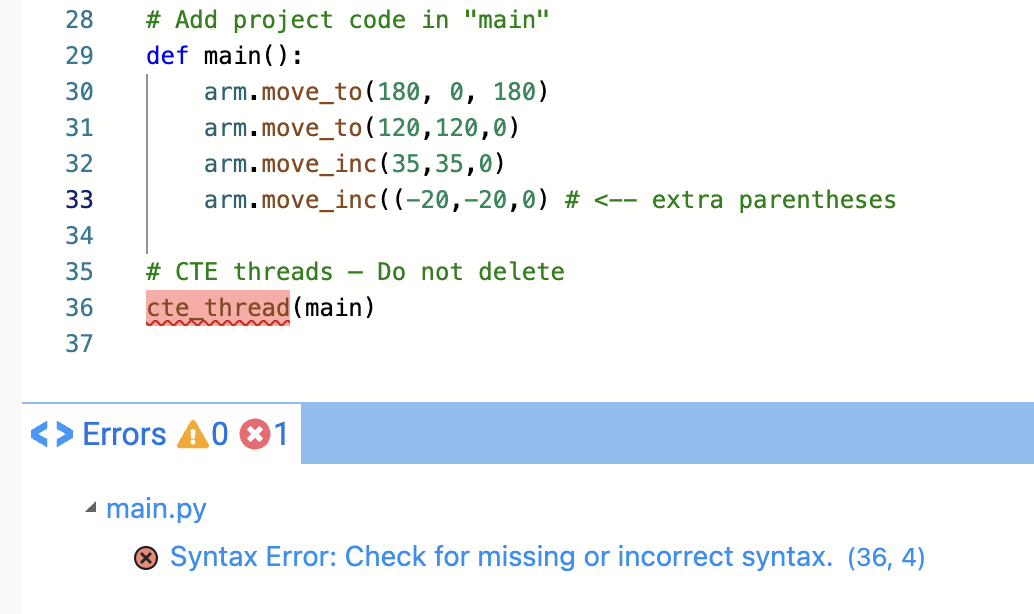Click the extra parentheses comment

click(731, 200)
